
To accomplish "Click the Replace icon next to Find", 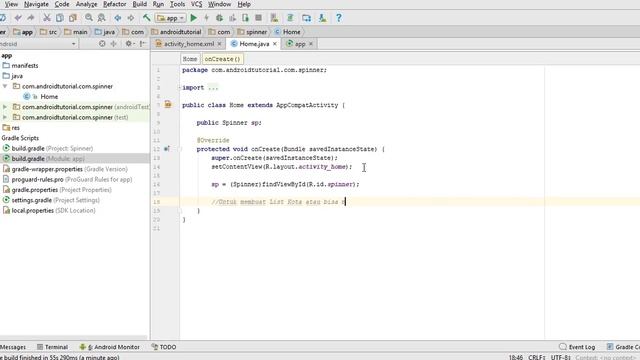I will (x=102, y=18).
